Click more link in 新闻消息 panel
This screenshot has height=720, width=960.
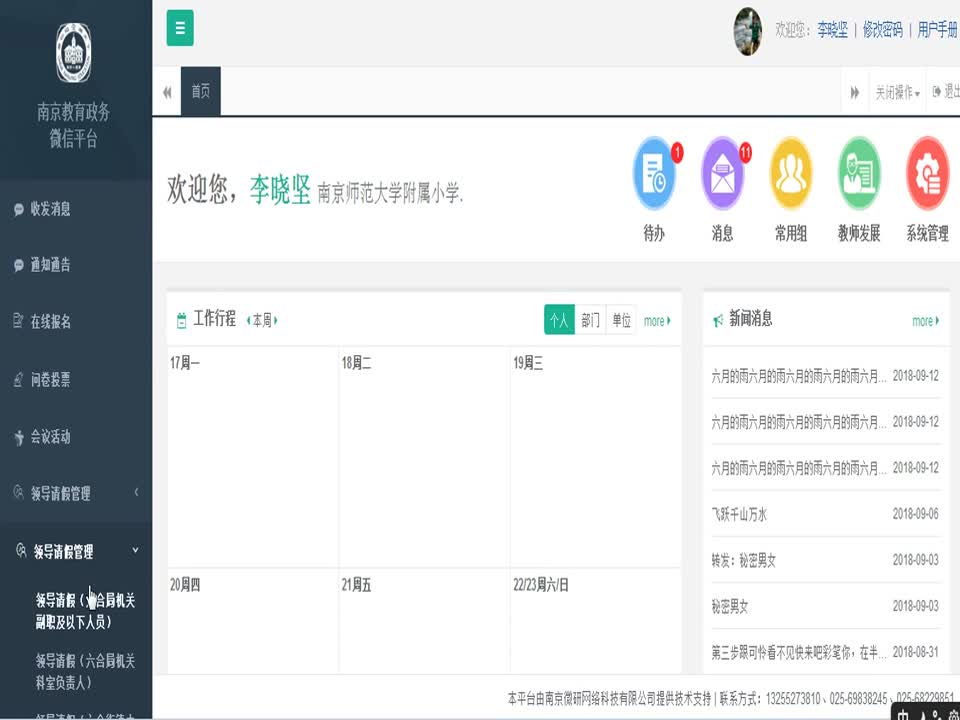click(925, 321)
